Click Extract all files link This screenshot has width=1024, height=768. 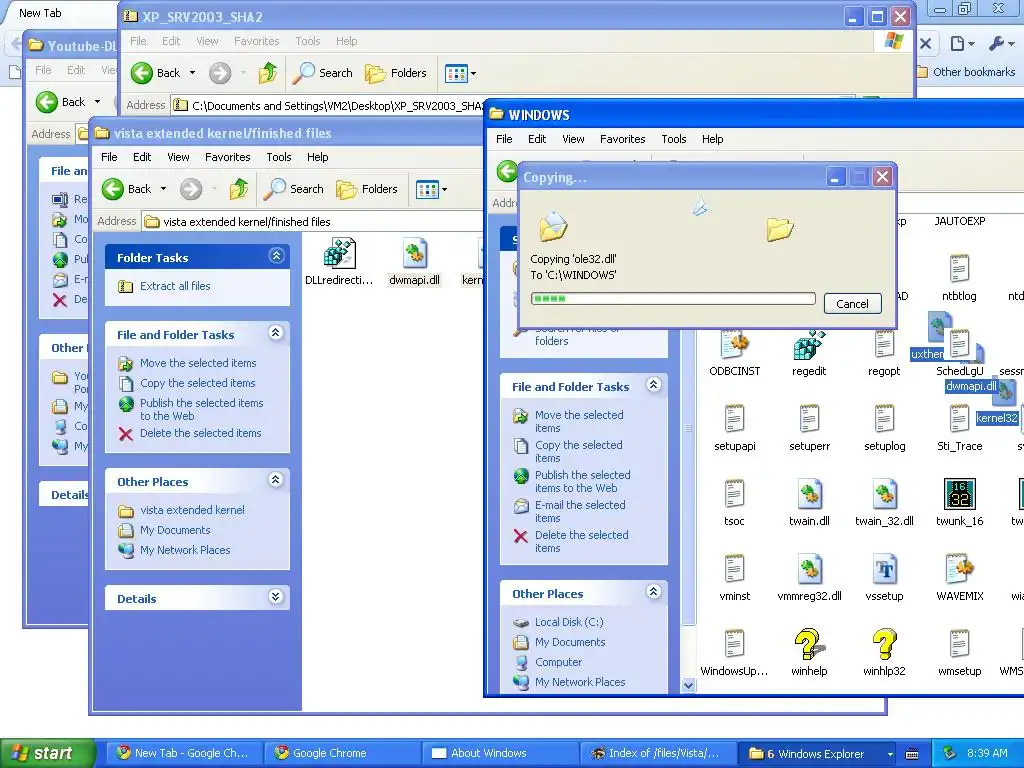174,286
